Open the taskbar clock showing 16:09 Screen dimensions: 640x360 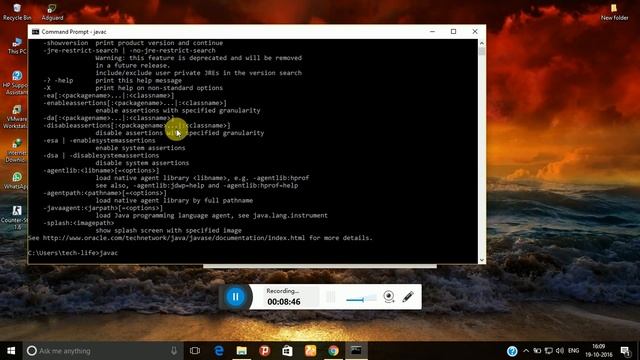[598, 351]
